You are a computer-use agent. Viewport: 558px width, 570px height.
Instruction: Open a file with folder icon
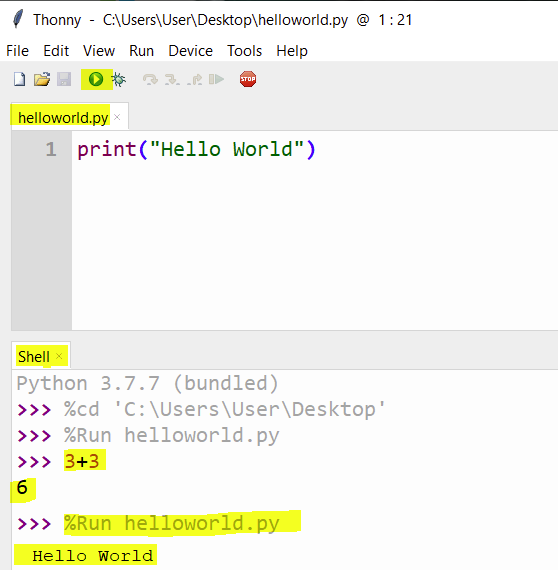(x=42, y=79)
